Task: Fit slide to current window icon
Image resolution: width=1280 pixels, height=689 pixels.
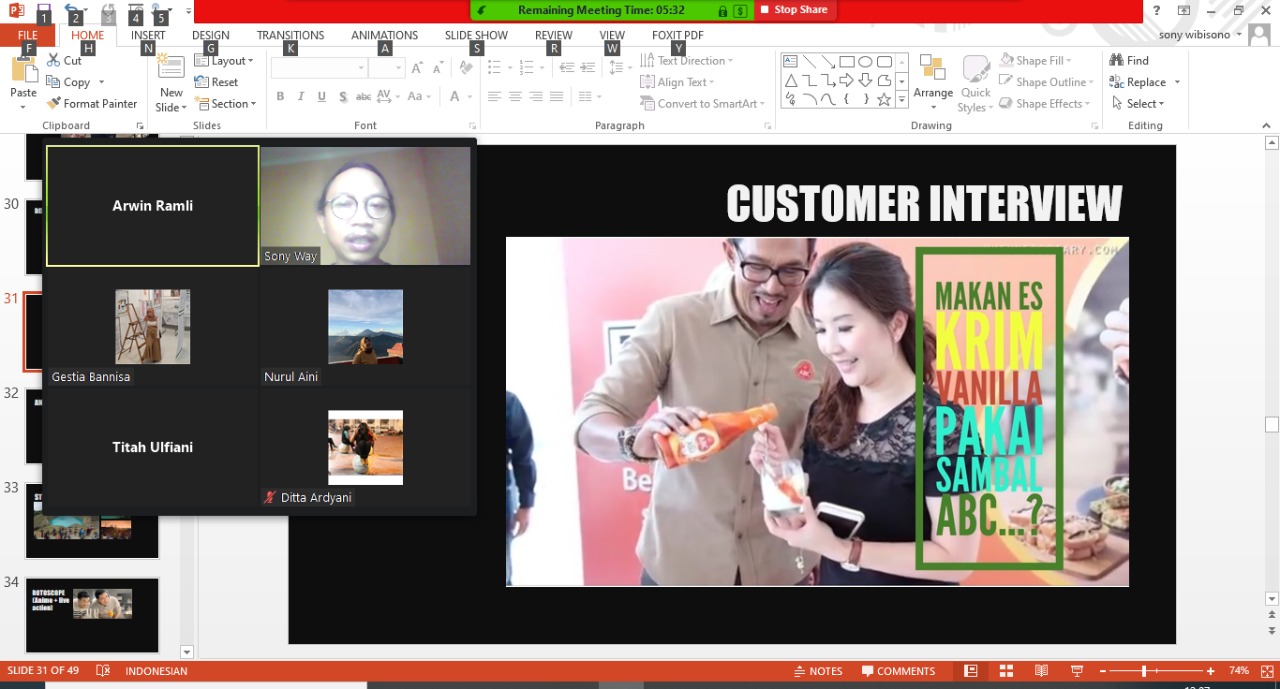Action: 1267,671
